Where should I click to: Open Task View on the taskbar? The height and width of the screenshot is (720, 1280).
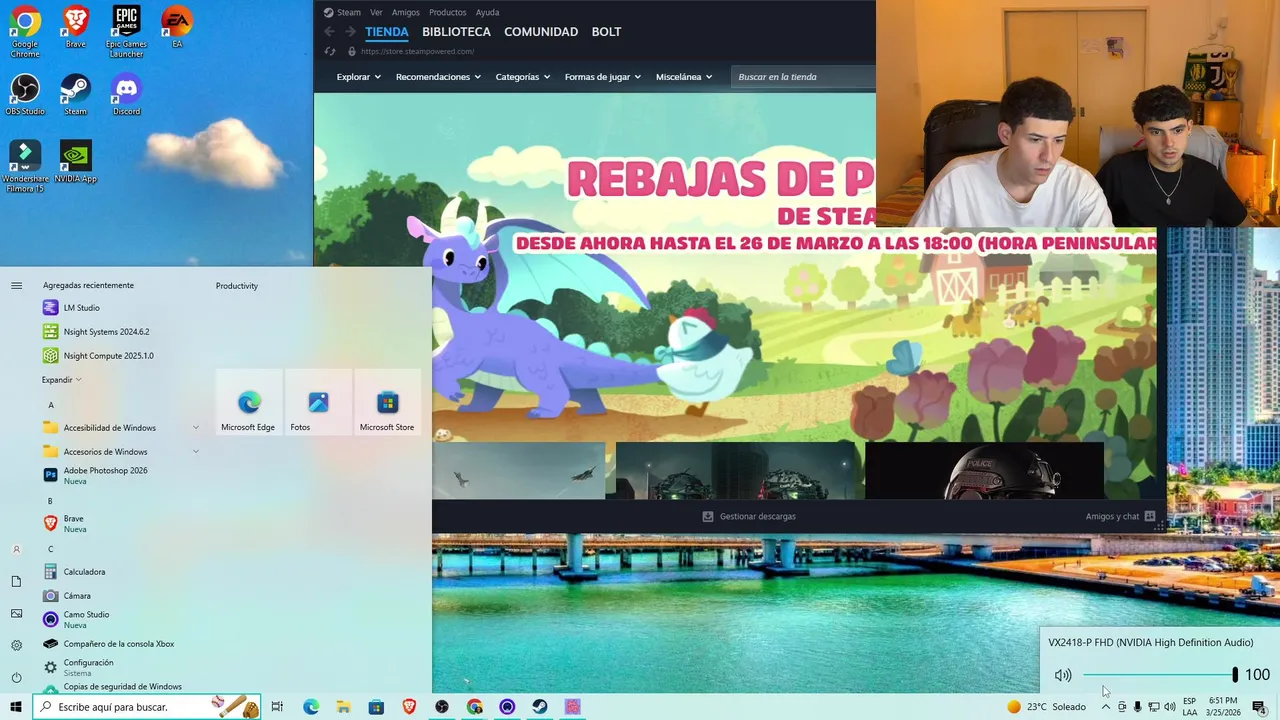(277, 707)
